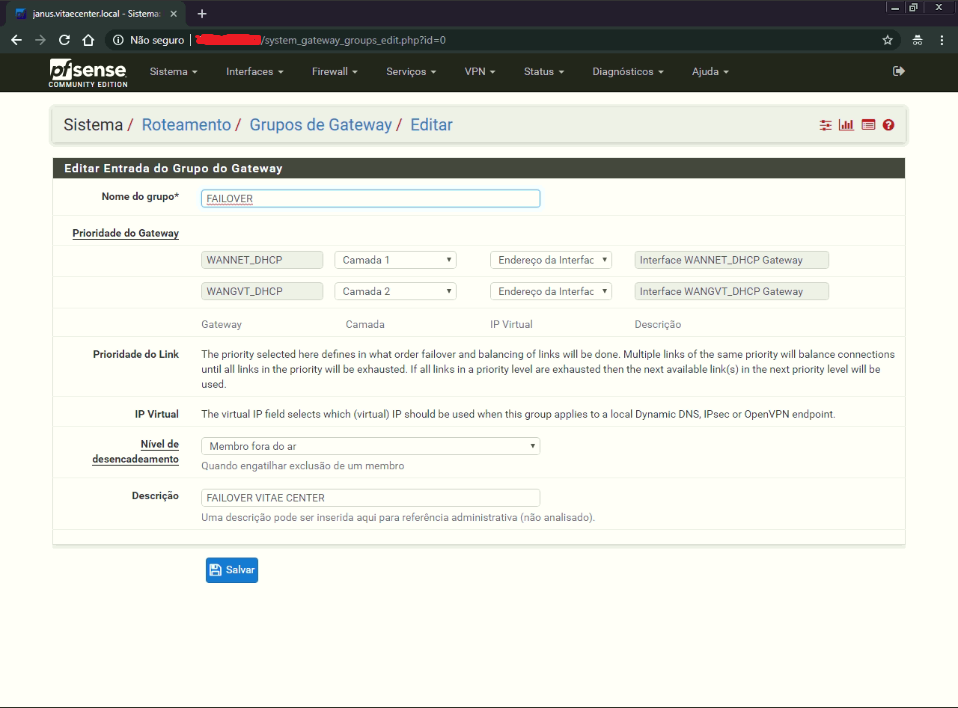Screen dimensions: 958x708
Task: Click the red help question icon
Action: tap(888, 125)
